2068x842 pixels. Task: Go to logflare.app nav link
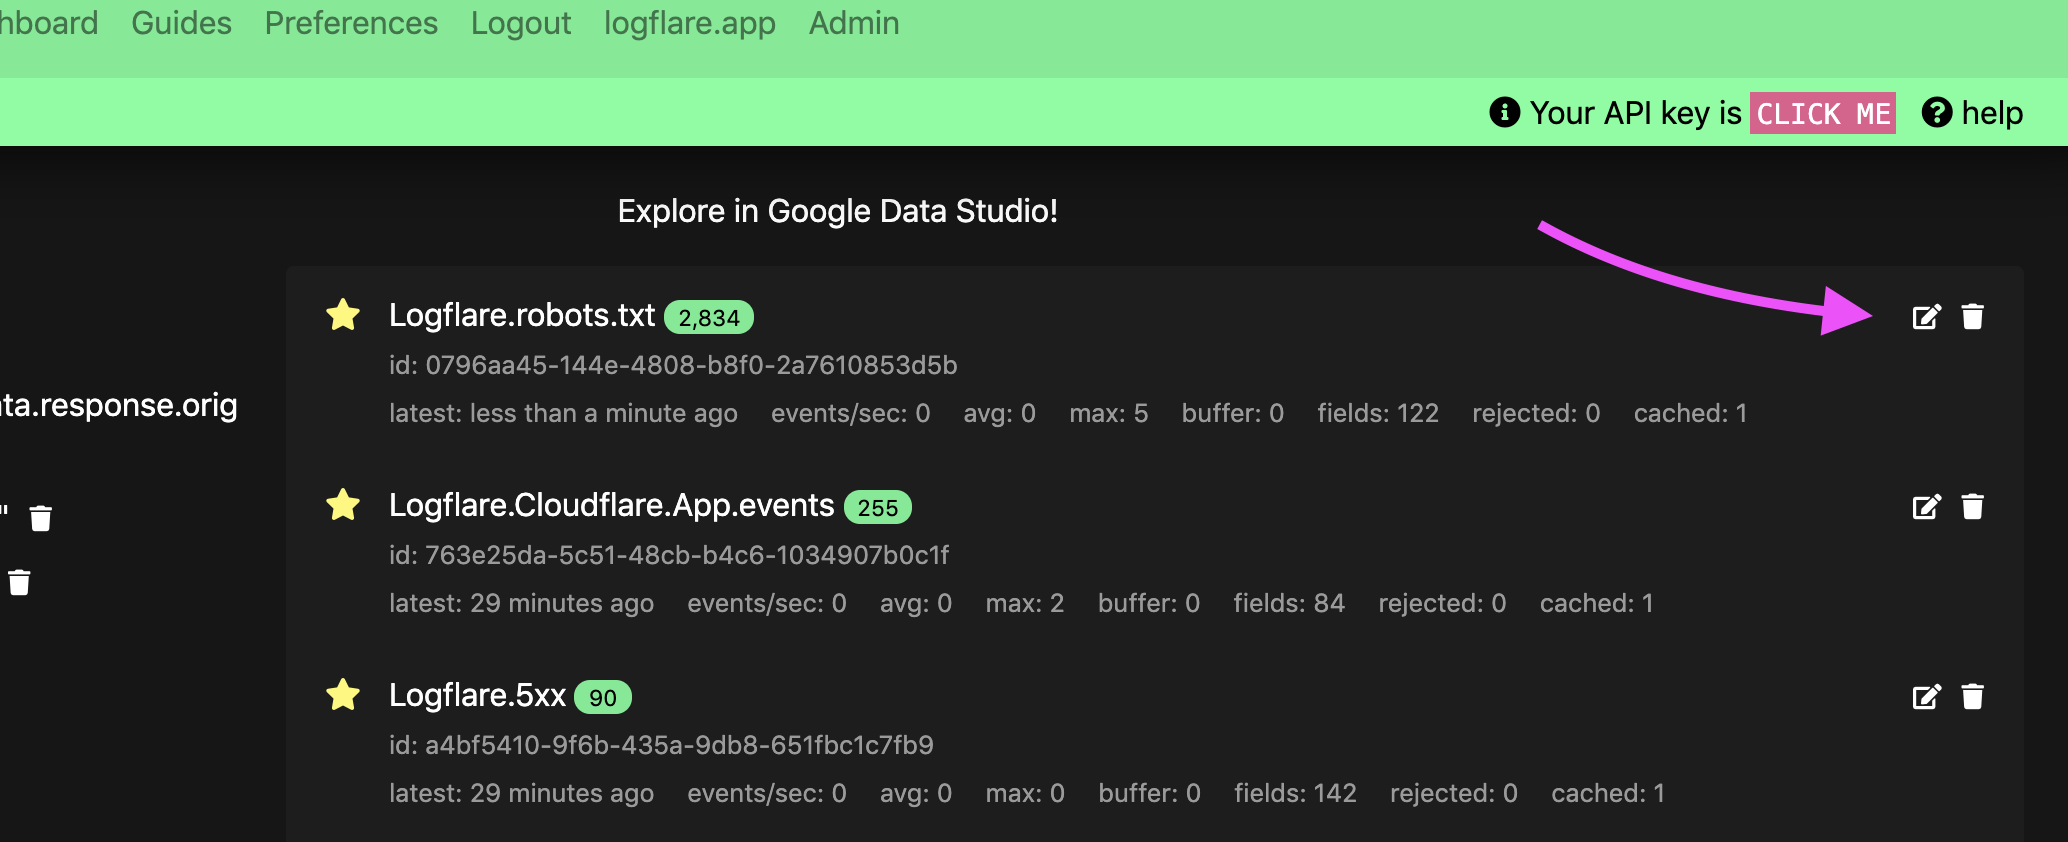point(689,23)
